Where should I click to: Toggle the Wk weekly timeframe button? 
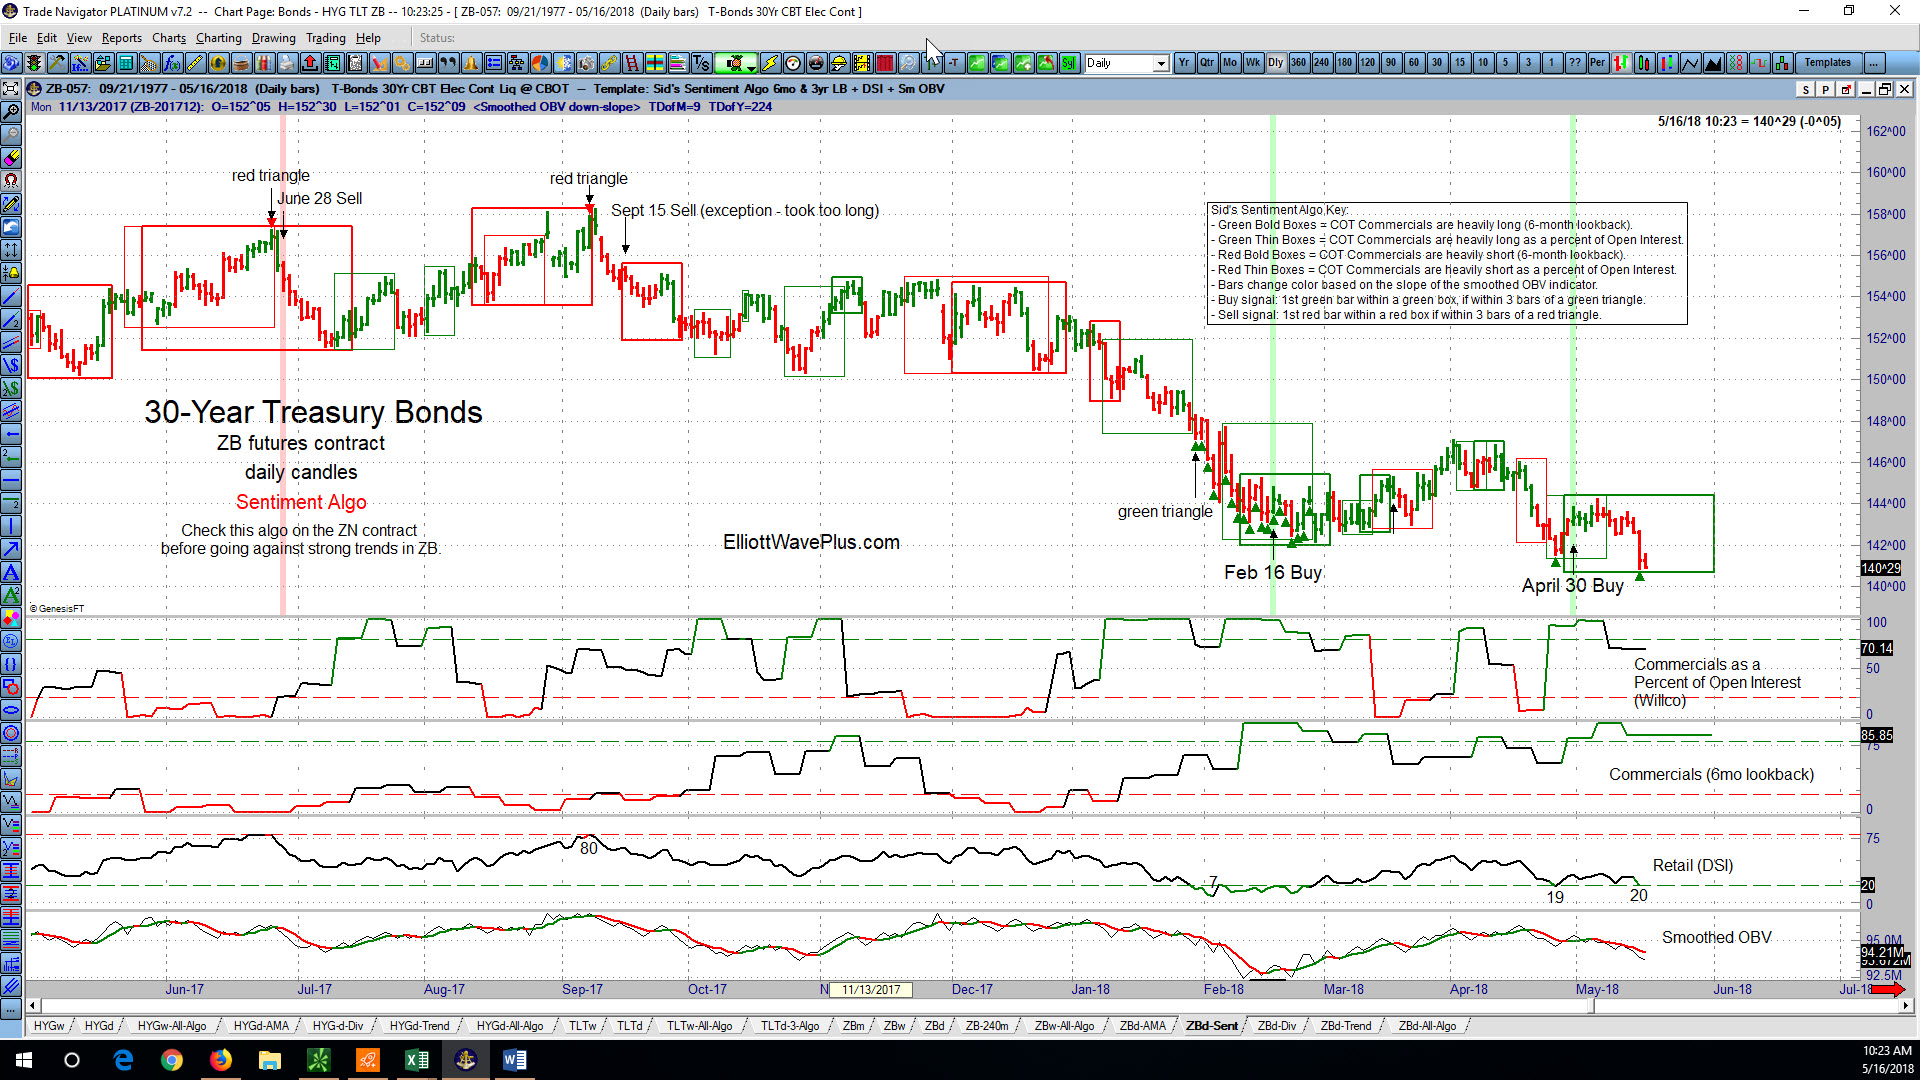tap(1252, 63)
